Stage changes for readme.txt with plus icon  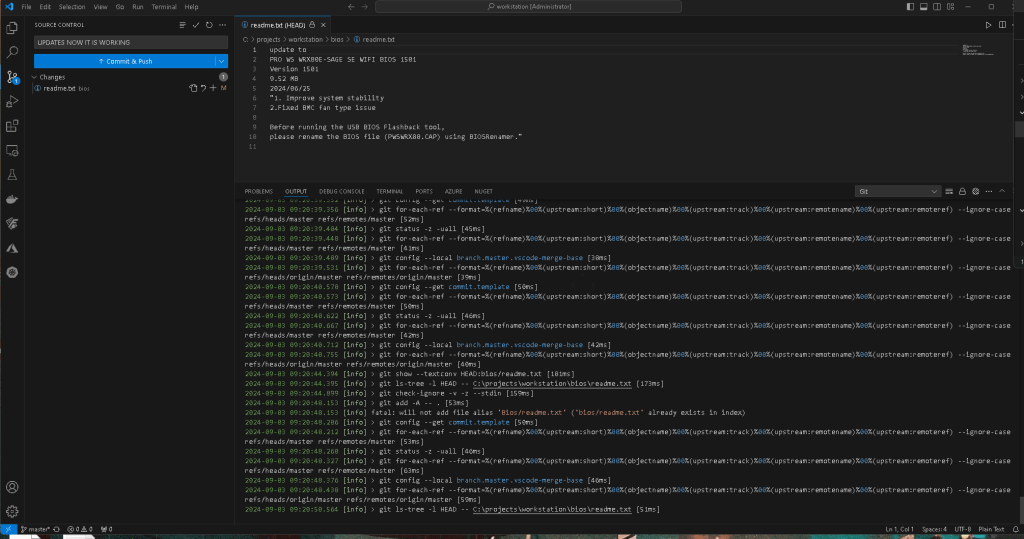213,88
